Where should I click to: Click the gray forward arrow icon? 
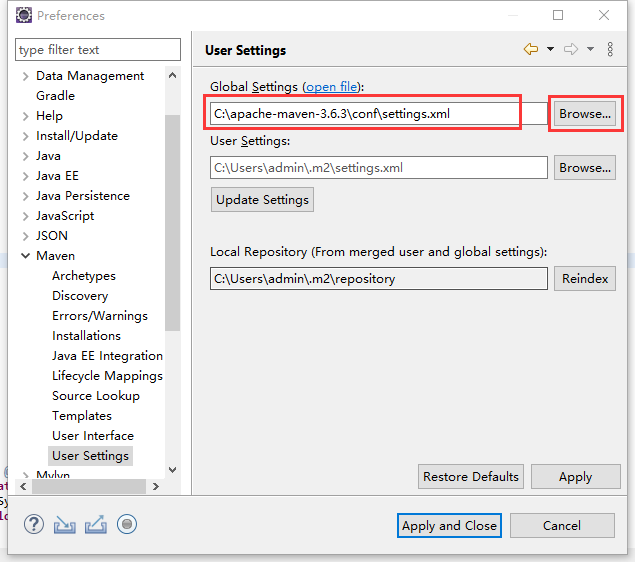571,50
